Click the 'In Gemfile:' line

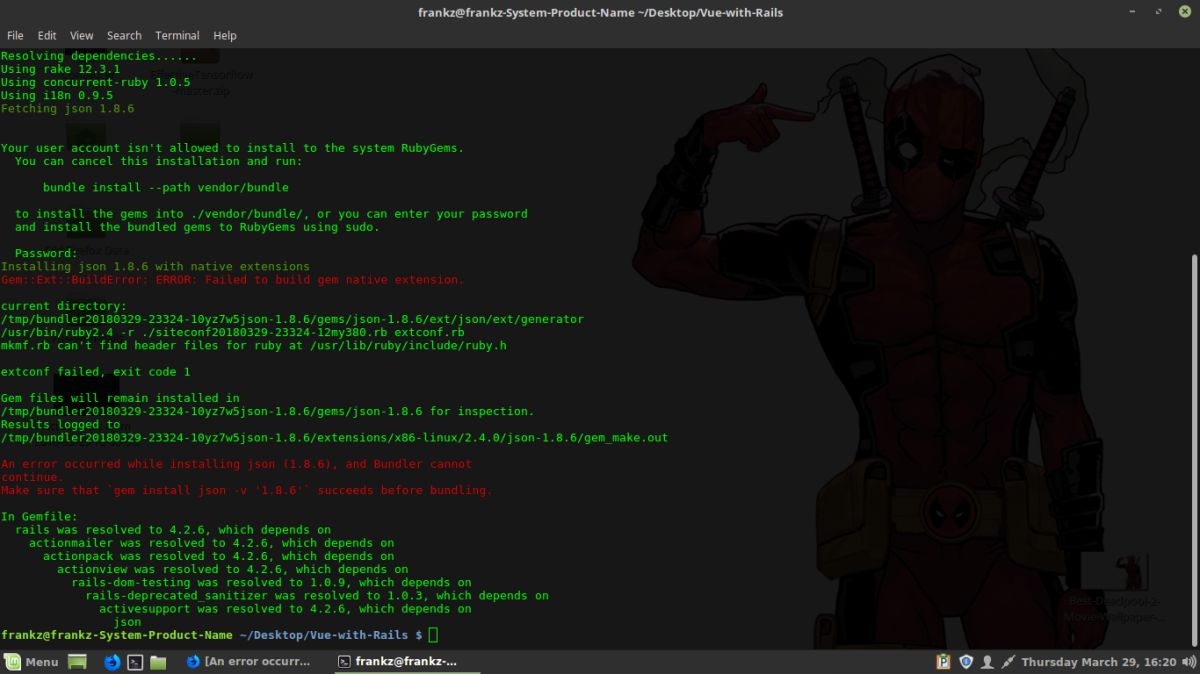click(x=39, y=516)
